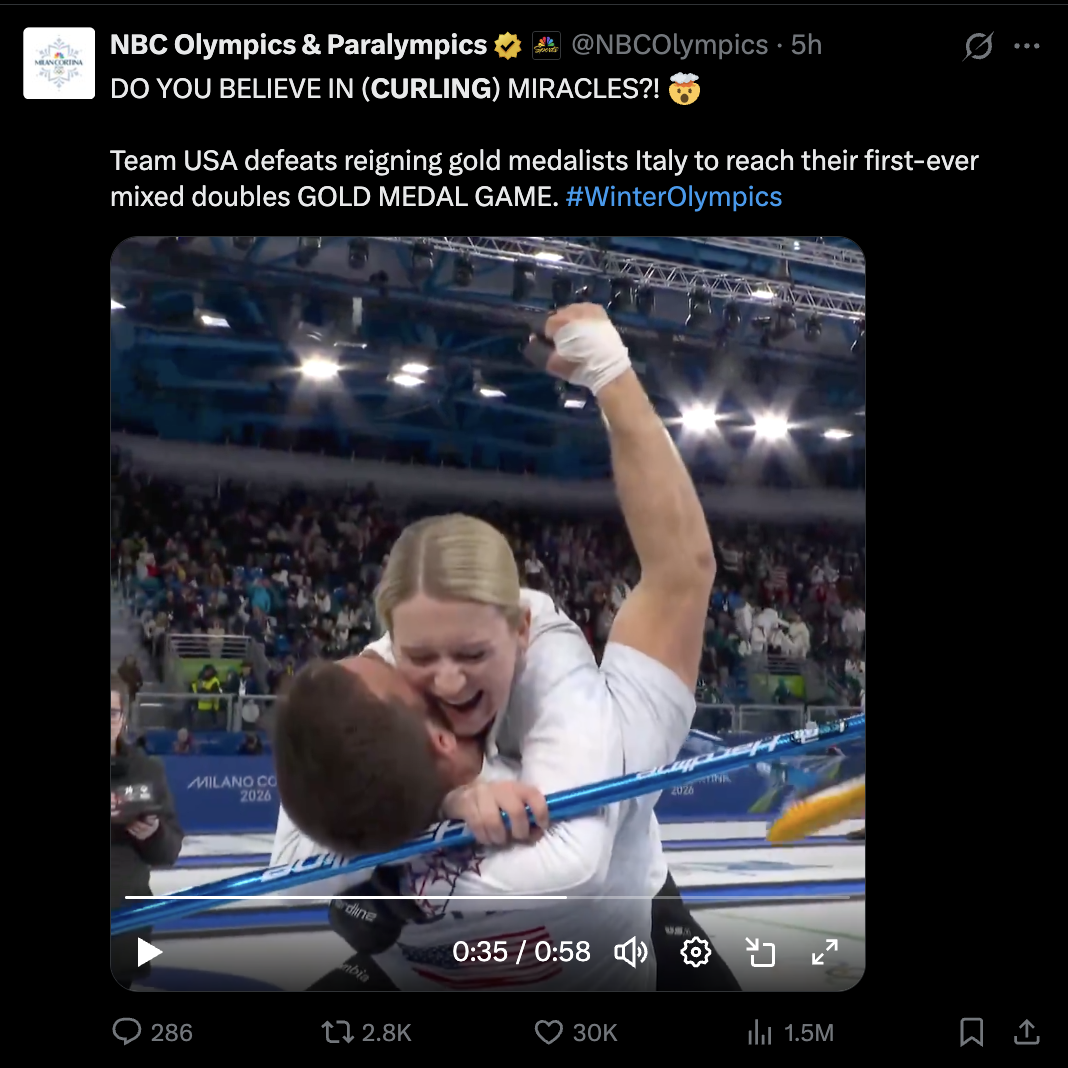Play the curling video

coord(150,951)
